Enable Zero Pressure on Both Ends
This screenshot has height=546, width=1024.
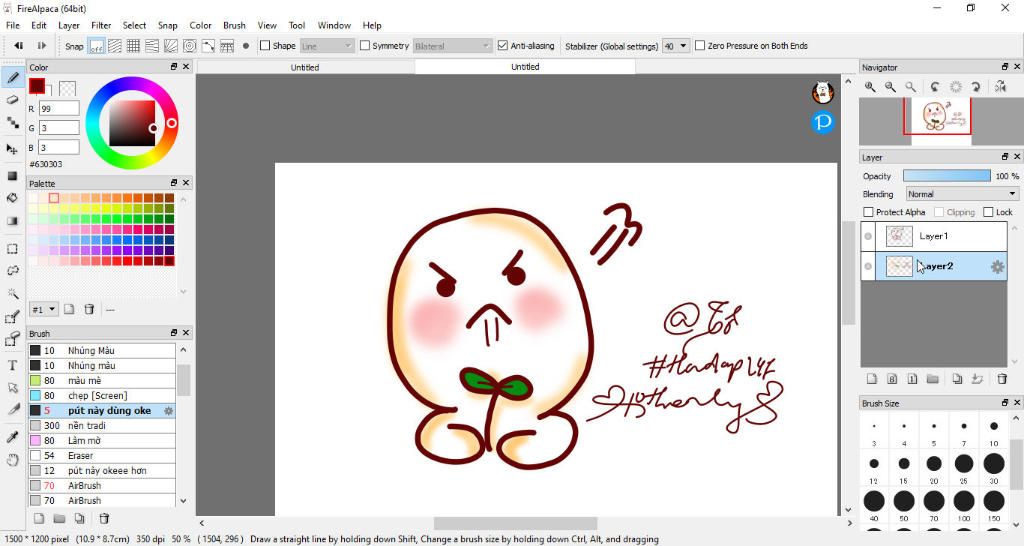(x=699, y=46)
